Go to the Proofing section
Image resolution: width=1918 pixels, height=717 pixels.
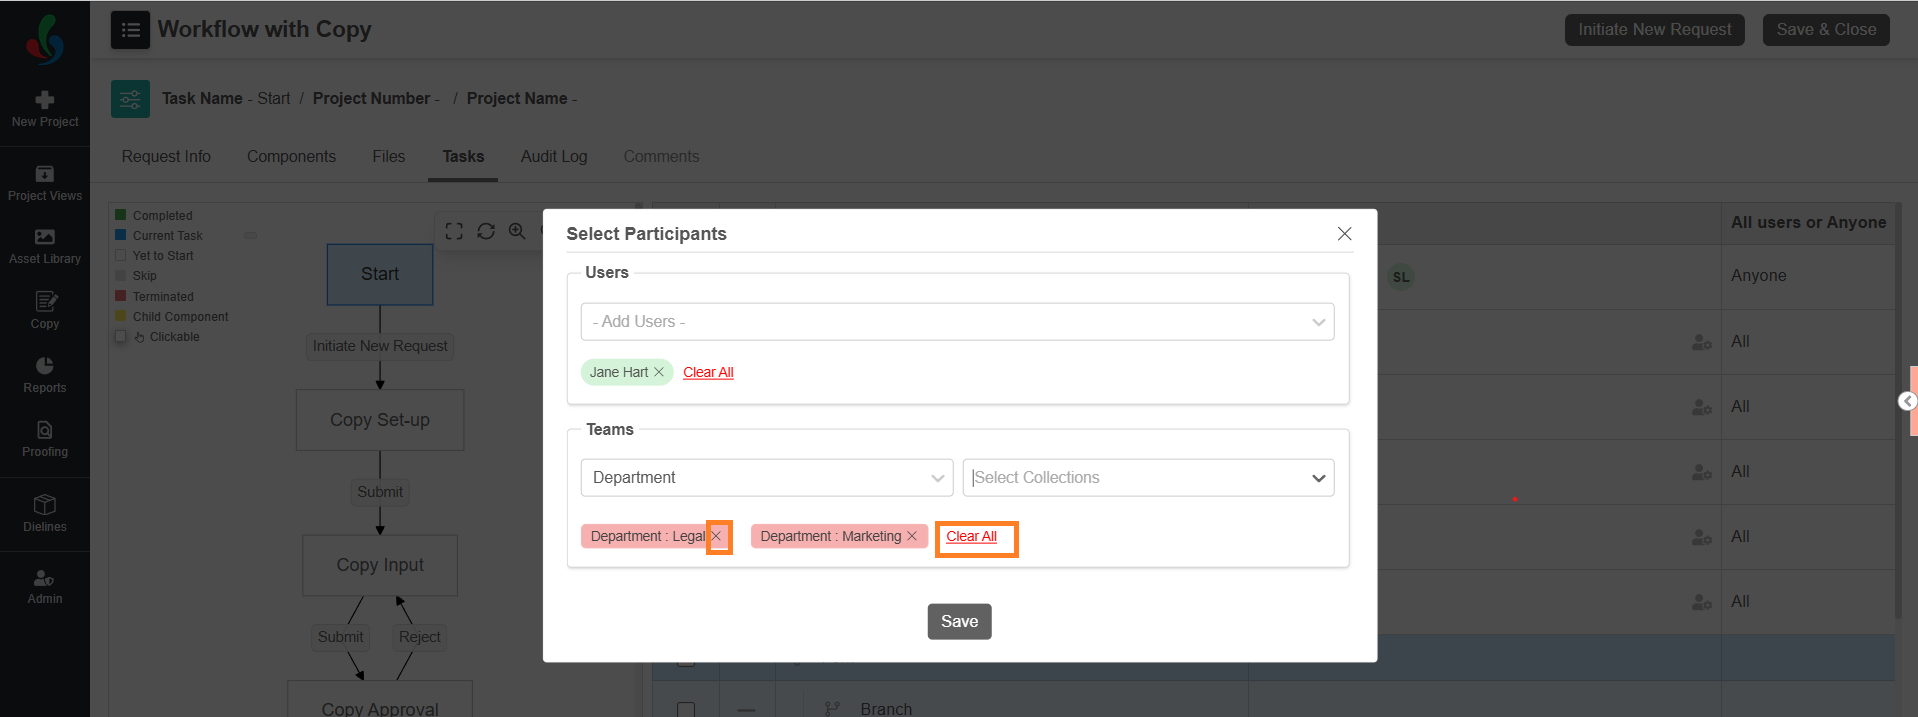[x=45, y=439]
